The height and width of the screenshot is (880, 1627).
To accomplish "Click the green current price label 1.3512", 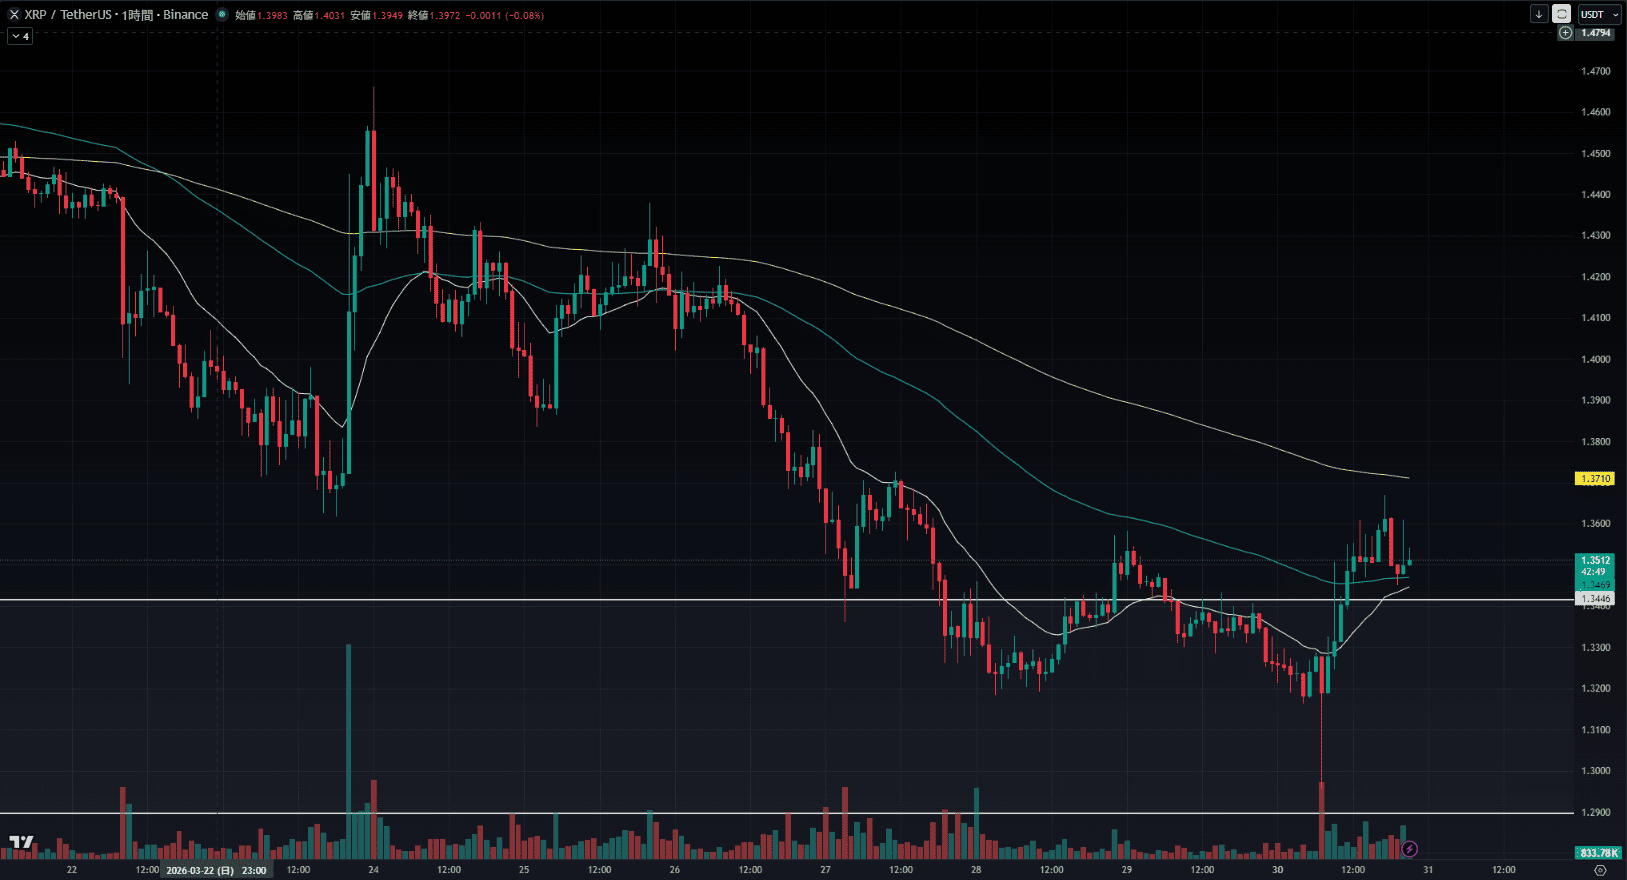I will click(1595, 561).
